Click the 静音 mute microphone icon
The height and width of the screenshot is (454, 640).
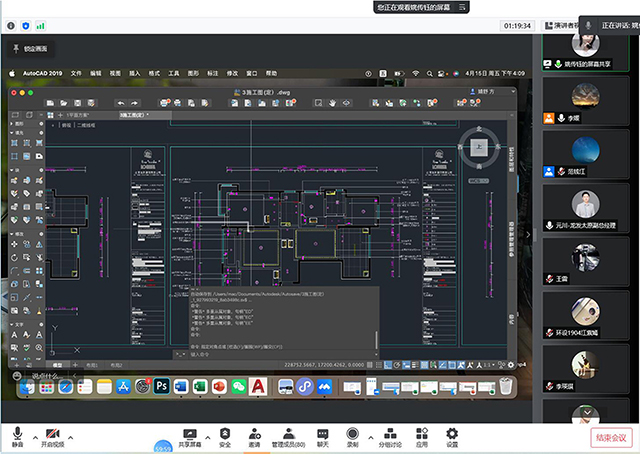(17, 432)
